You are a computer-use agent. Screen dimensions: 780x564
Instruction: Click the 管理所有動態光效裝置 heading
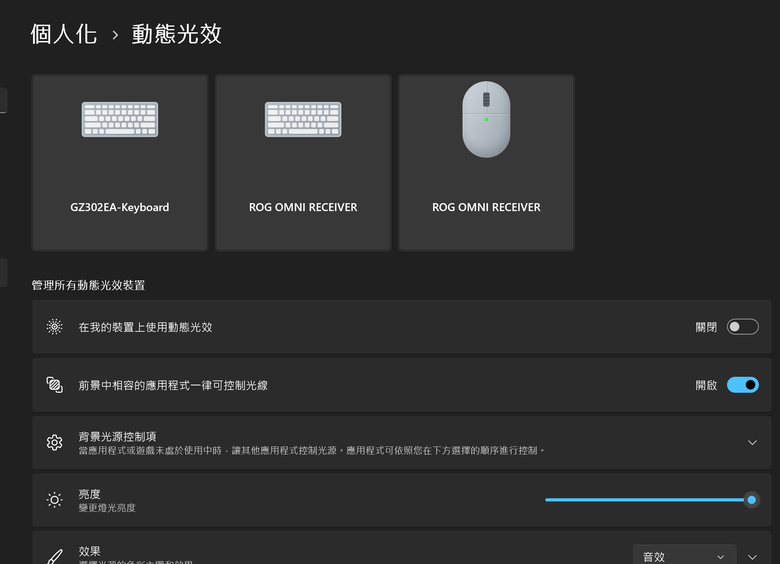[89, 285]
